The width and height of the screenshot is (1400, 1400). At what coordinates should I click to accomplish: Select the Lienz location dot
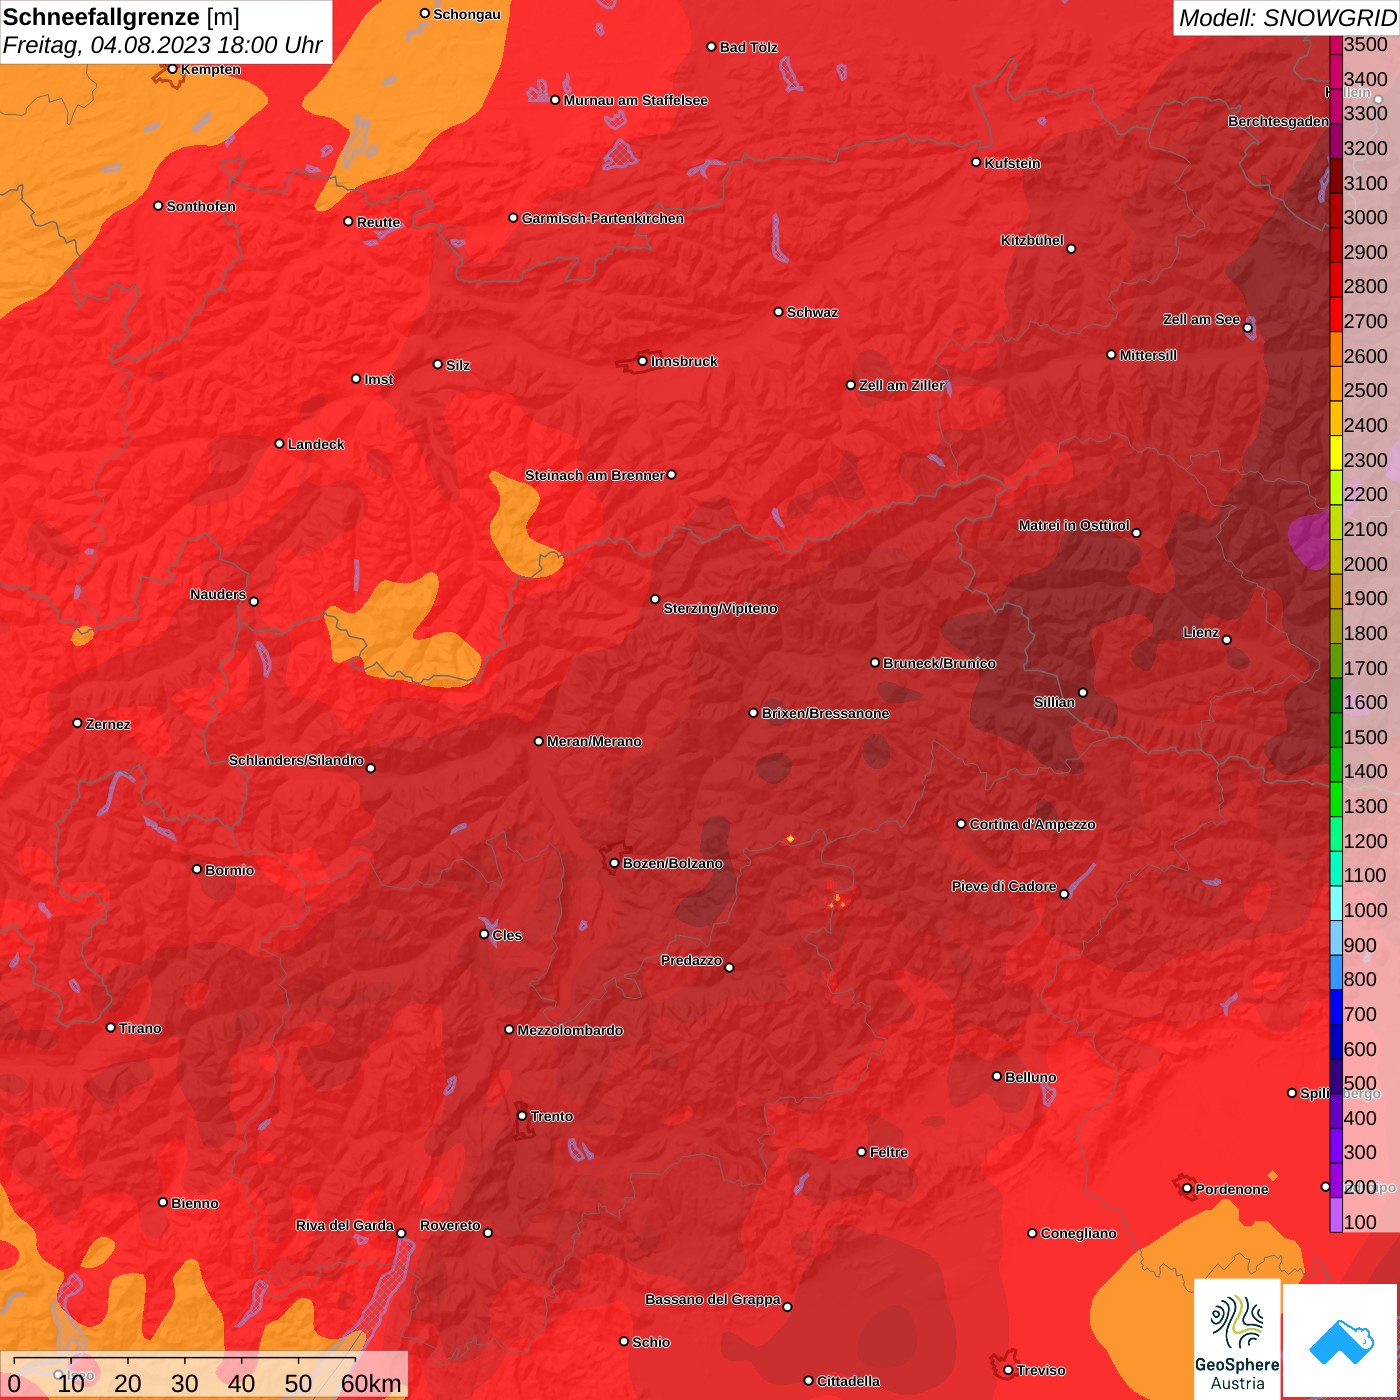[x=1227, y=640]
